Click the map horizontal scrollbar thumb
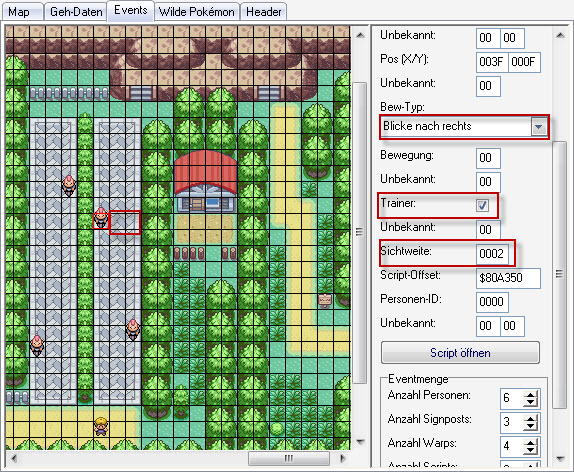Screen dimensions: 574x473 (x=288, y=458)
